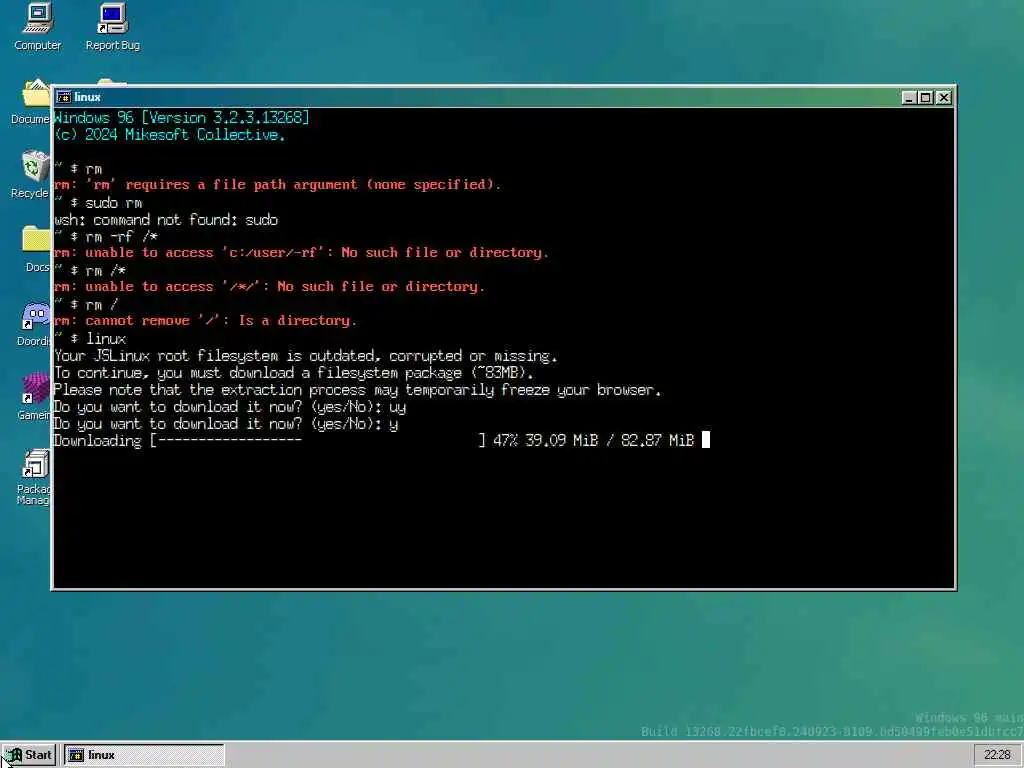
Task: Click the '47% 39.09 MiB / 82.87 MiB' status
Action: pyautogui.click(x=594, y=441)
